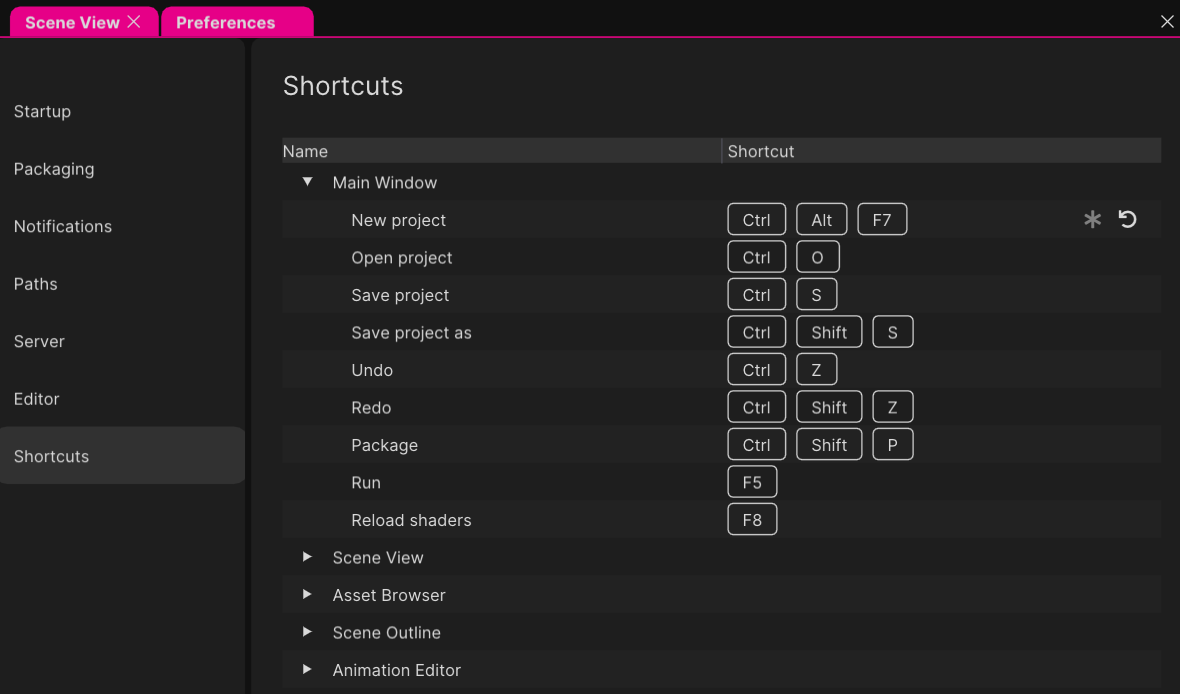The height and width of the screenshot is (694, 1180).
Task: Open the Startup settings section
Action: point(42,111)
